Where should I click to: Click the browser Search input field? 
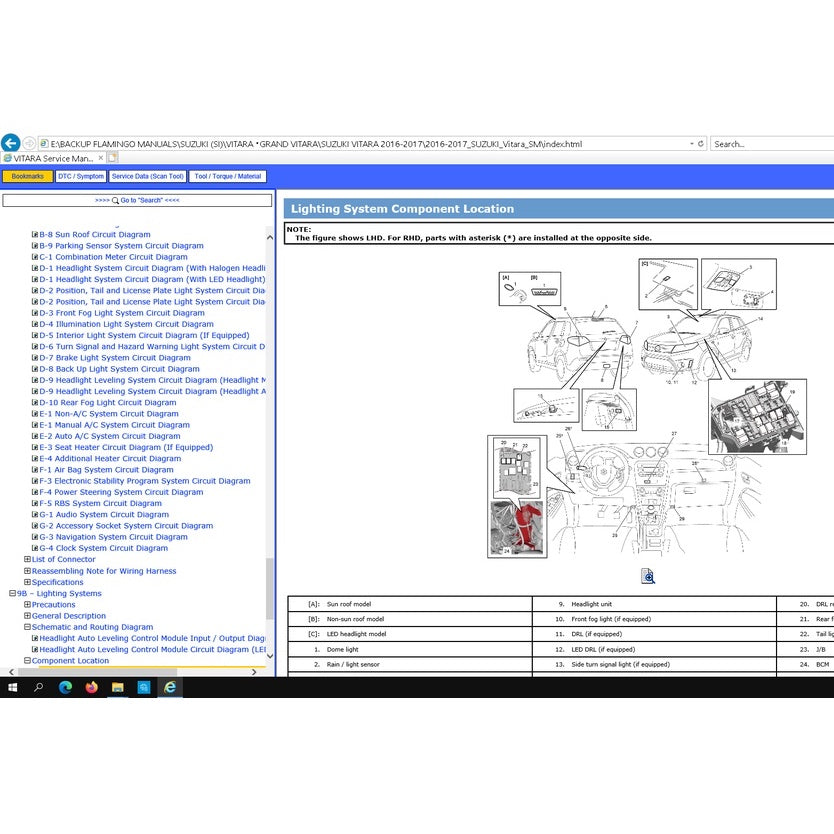coord(770,144)
